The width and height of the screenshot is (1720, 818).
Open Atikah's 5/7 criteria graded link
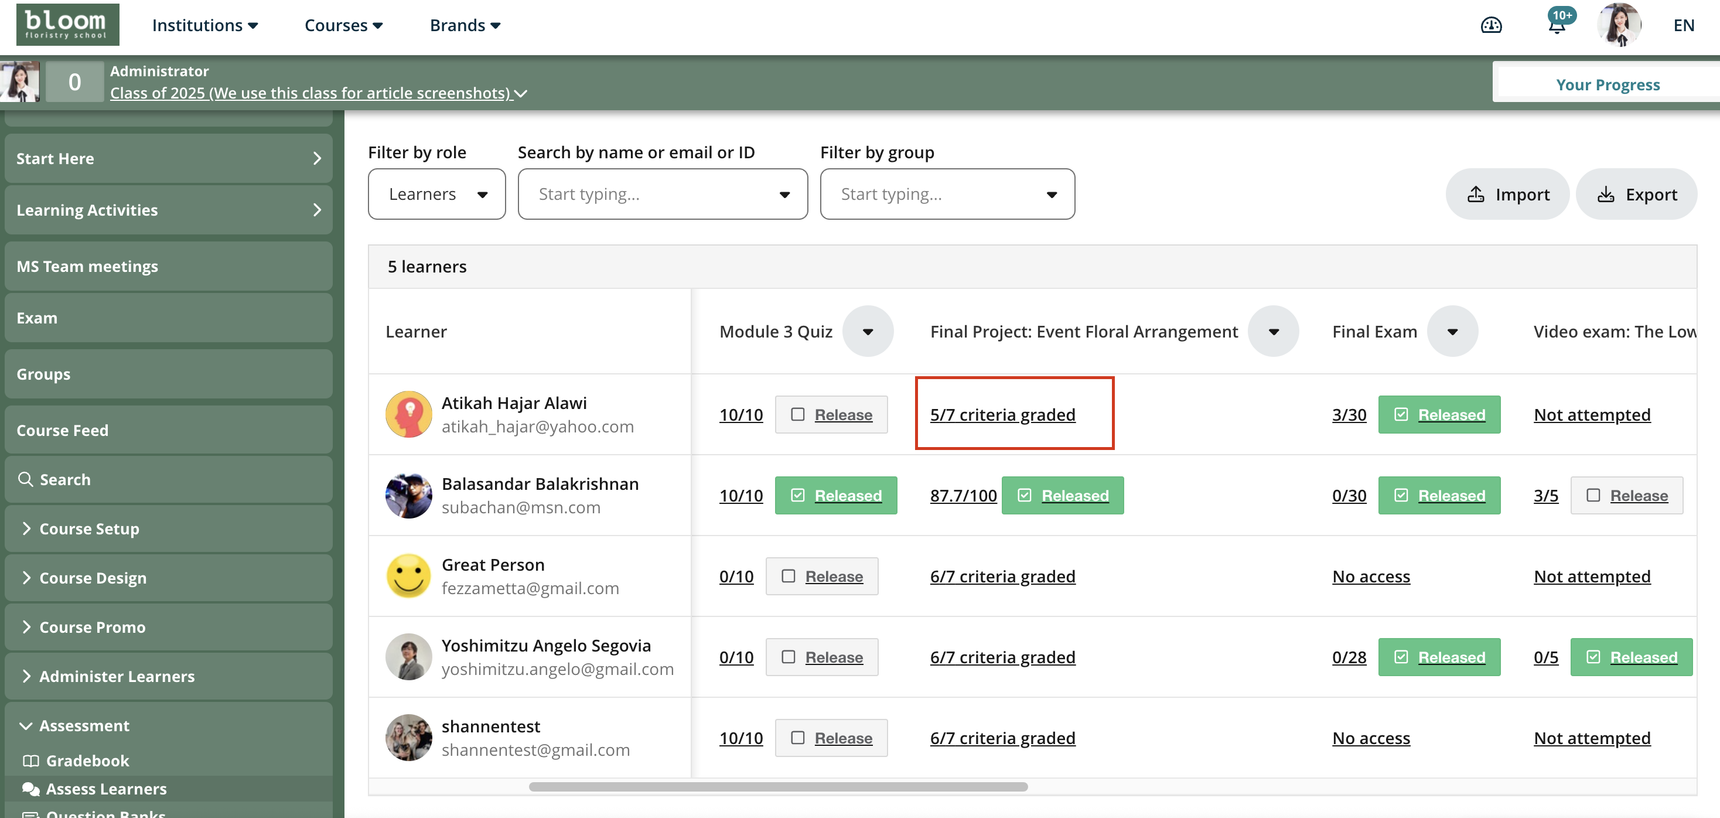coord(1003,415)
